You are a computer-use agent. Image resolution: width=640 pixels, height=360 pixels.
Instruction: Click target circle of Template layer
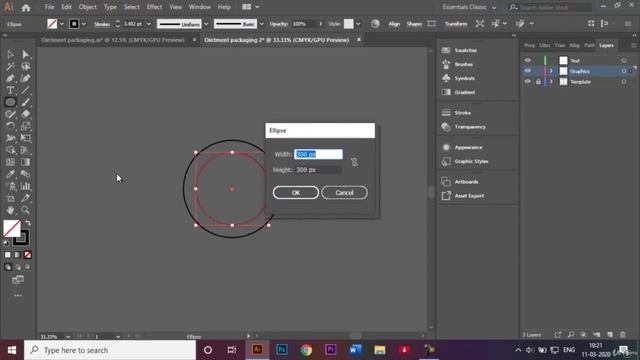[624, 82]
